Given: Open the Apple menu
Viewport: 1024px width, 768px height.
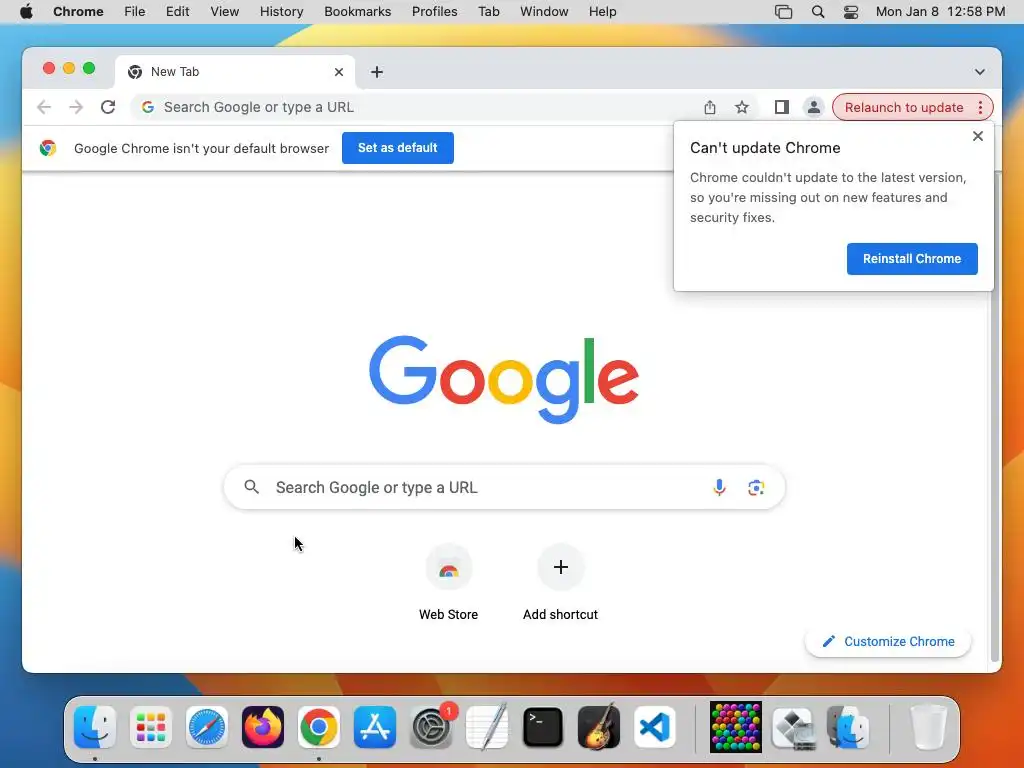Looking at the screenshot, I should tap(26, 12).
